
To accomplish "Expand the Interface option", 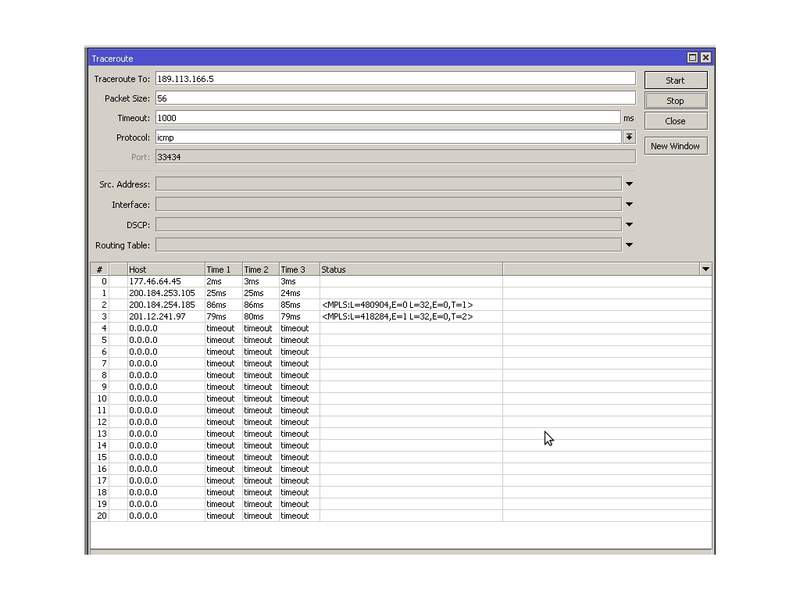I will [x=629, y=204].
